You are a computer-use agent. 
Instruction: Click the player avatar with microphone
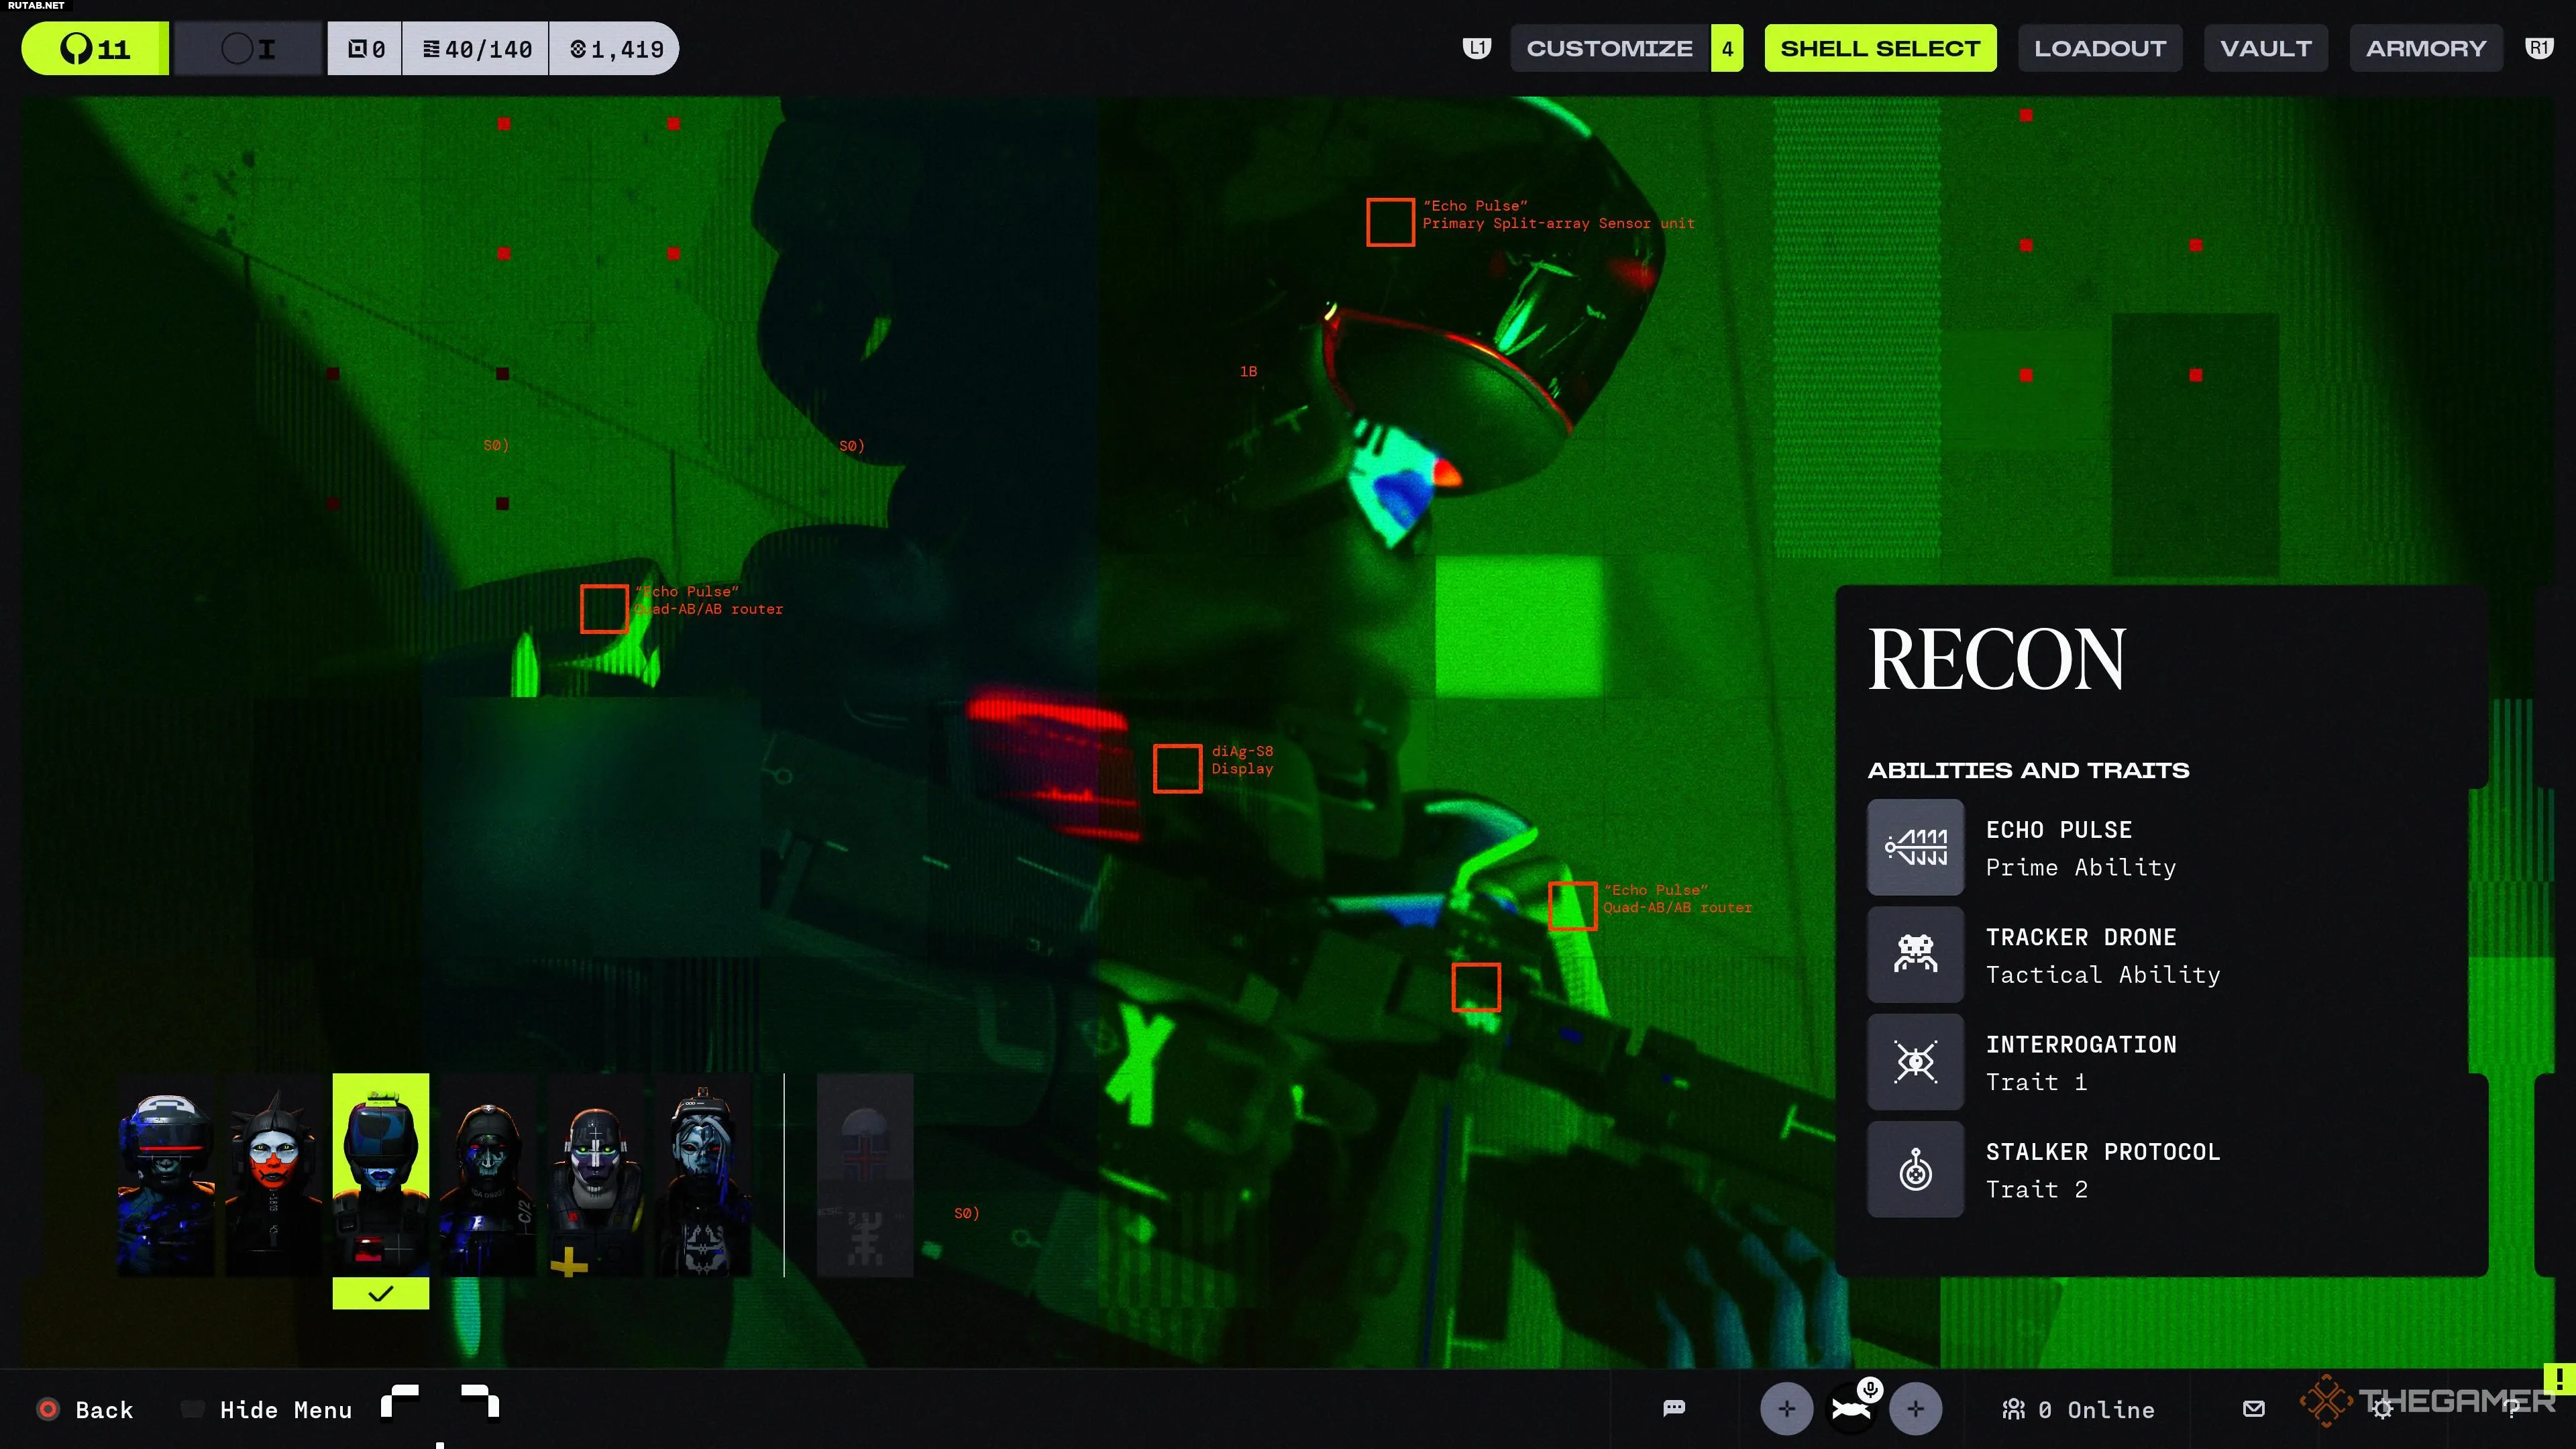[x=1852, y=1408]
